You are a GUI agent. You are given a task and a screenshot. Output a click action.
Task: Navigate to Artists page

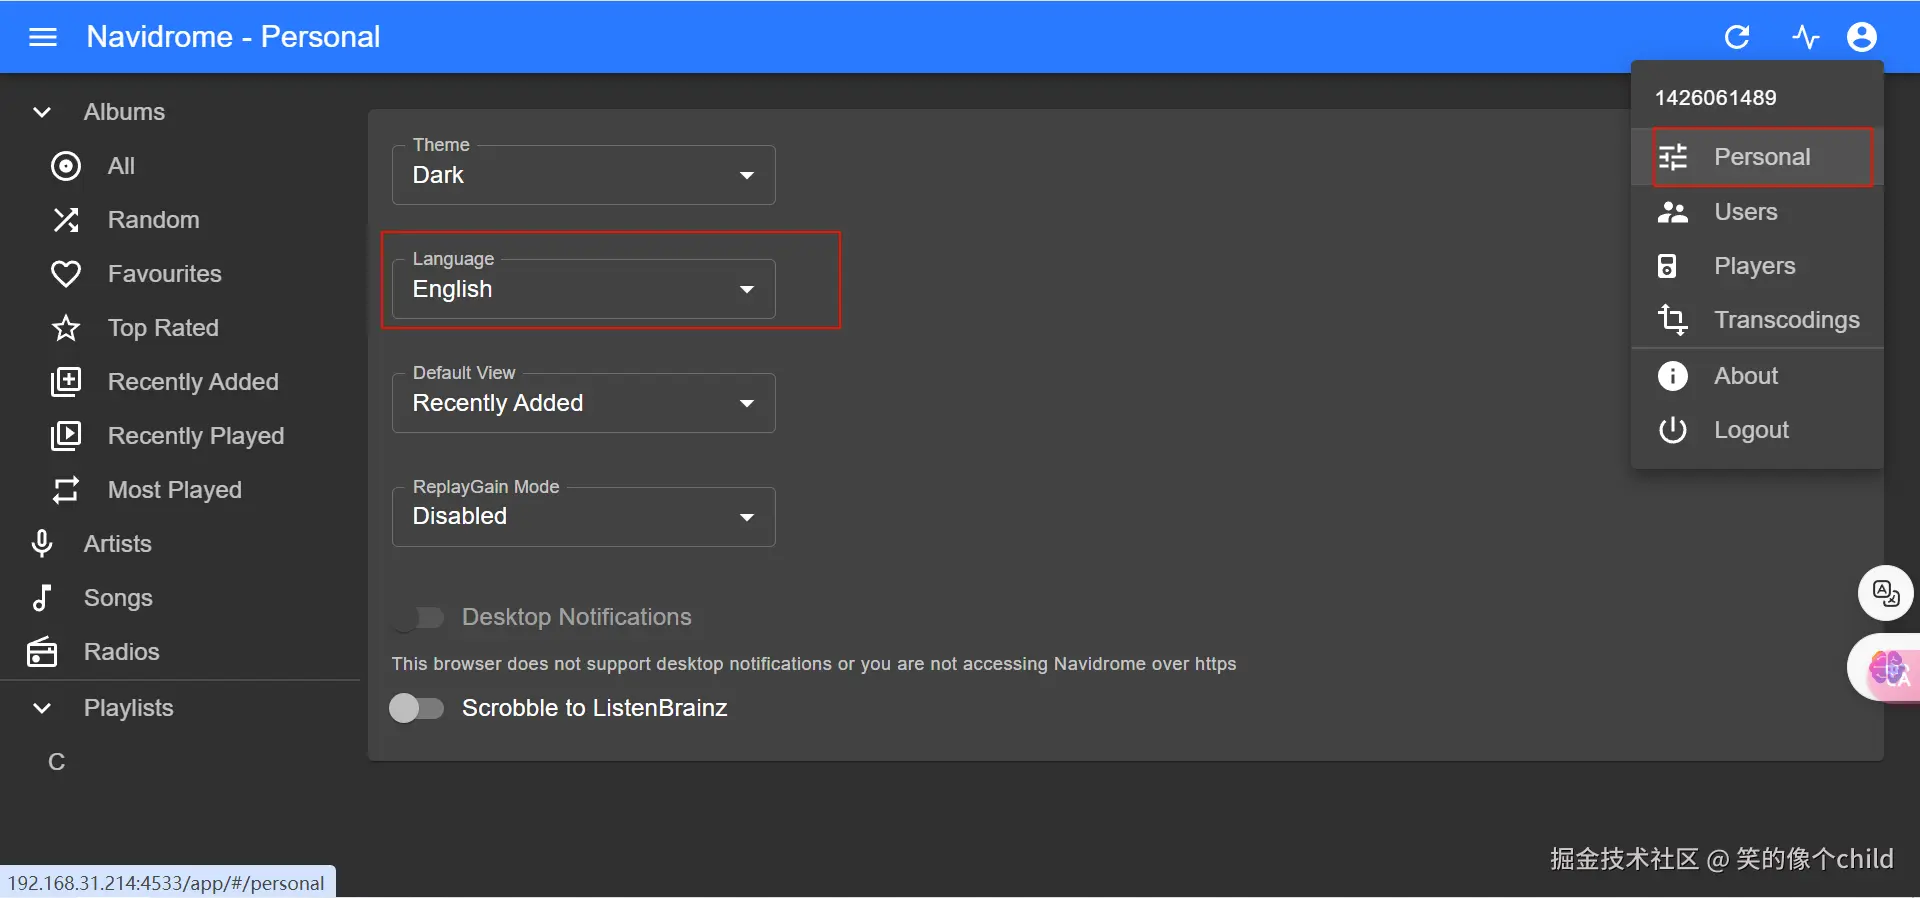[180, 544]
